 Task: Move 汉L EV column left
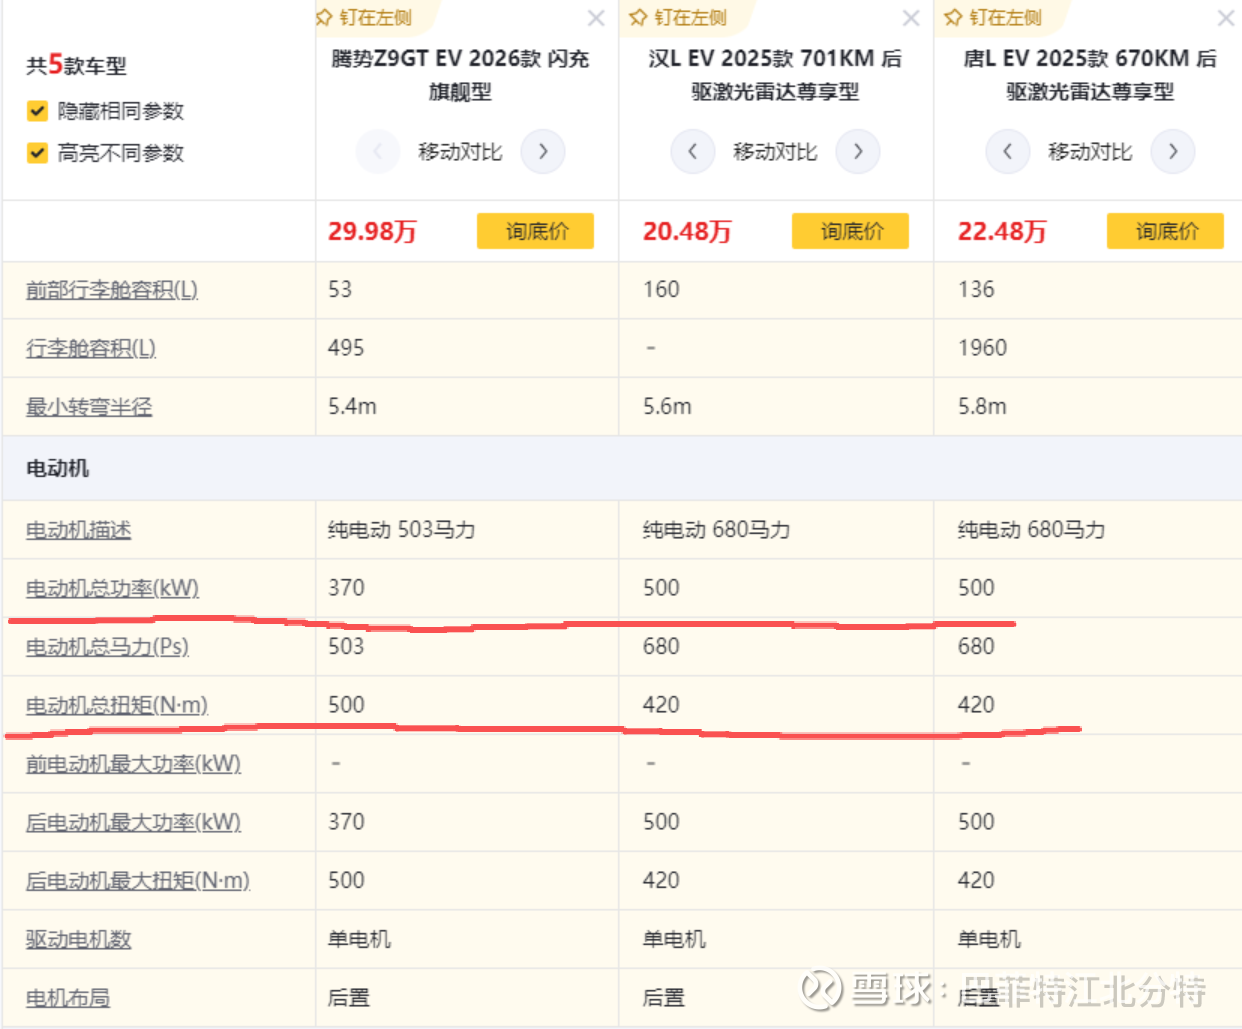click(x=692, y=152)
